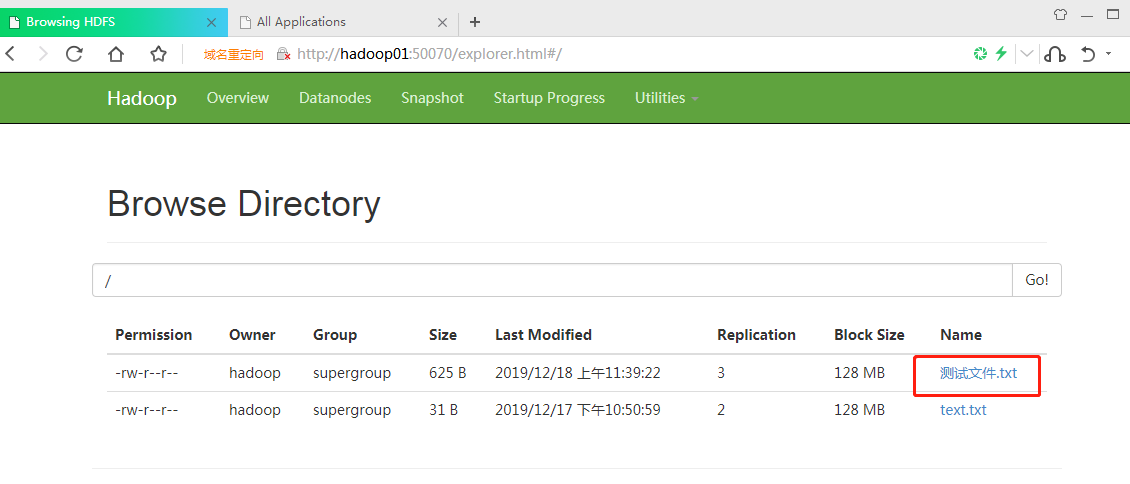
Task: Open the shirt skin icon in title bar
Action: click(x=1059, y=14)
